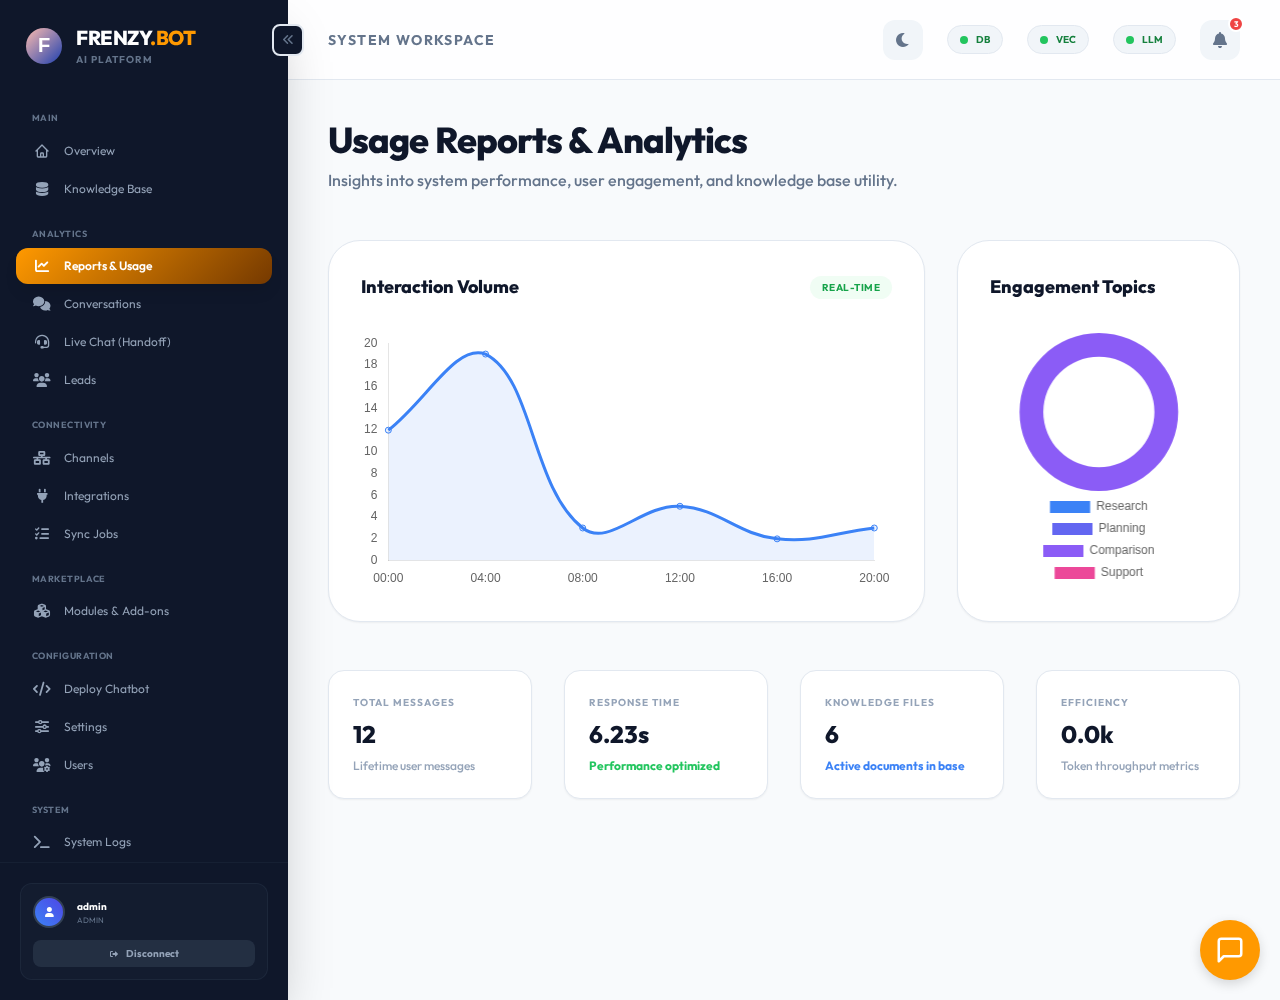Toggle dark mode with the moon button
This screenshot has width=1280, height=1000.
coord(902,39)
